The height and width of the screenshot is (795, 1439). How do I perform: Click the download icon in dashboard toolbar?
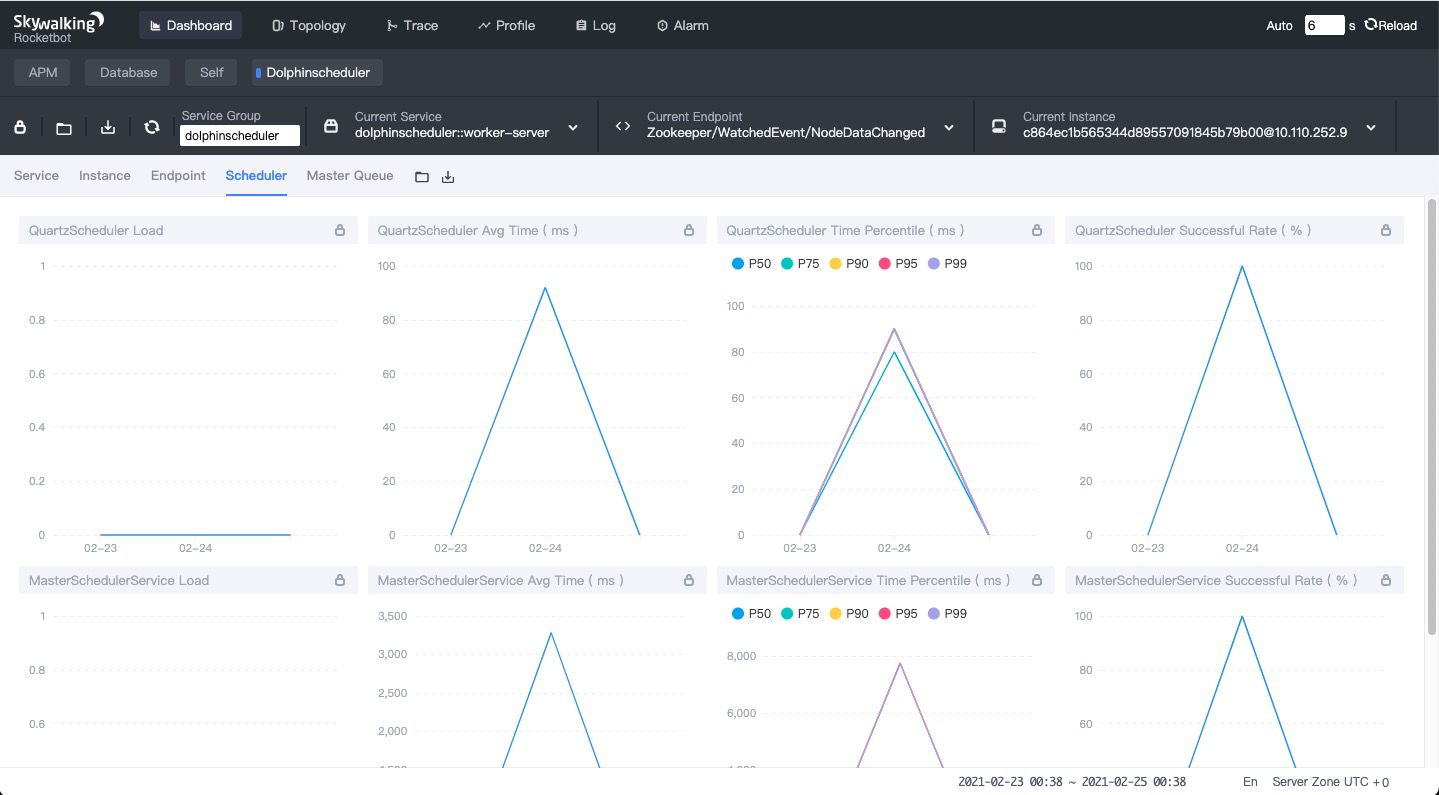coord(108,127)
